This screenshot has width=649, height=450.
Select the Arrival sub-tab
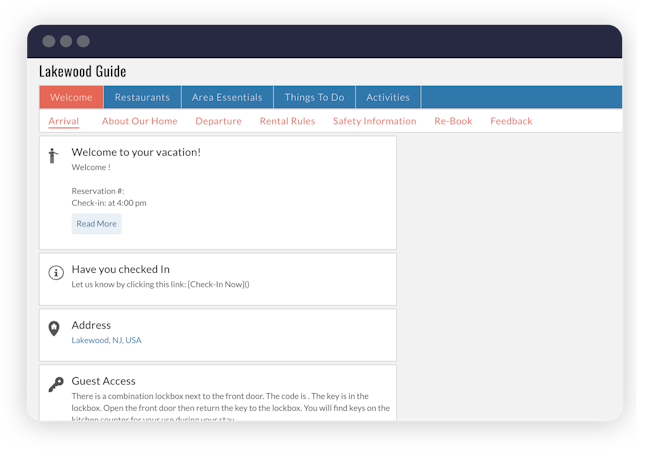[x=63, y=121]
